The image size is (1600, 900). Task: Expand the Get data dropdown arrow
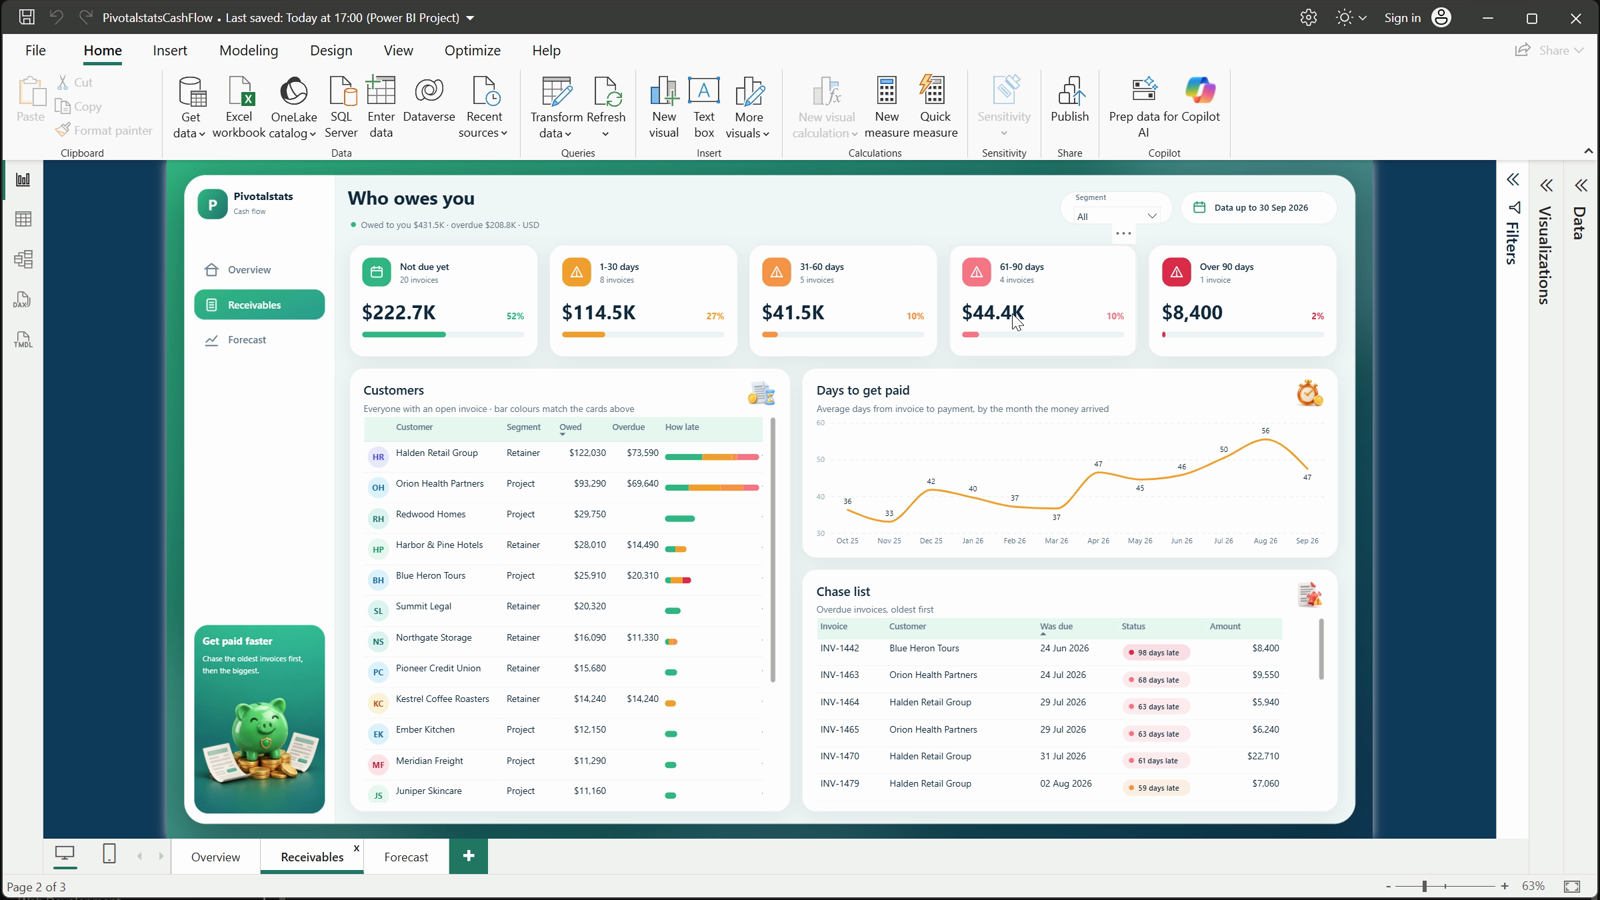[x=202, y=134]
